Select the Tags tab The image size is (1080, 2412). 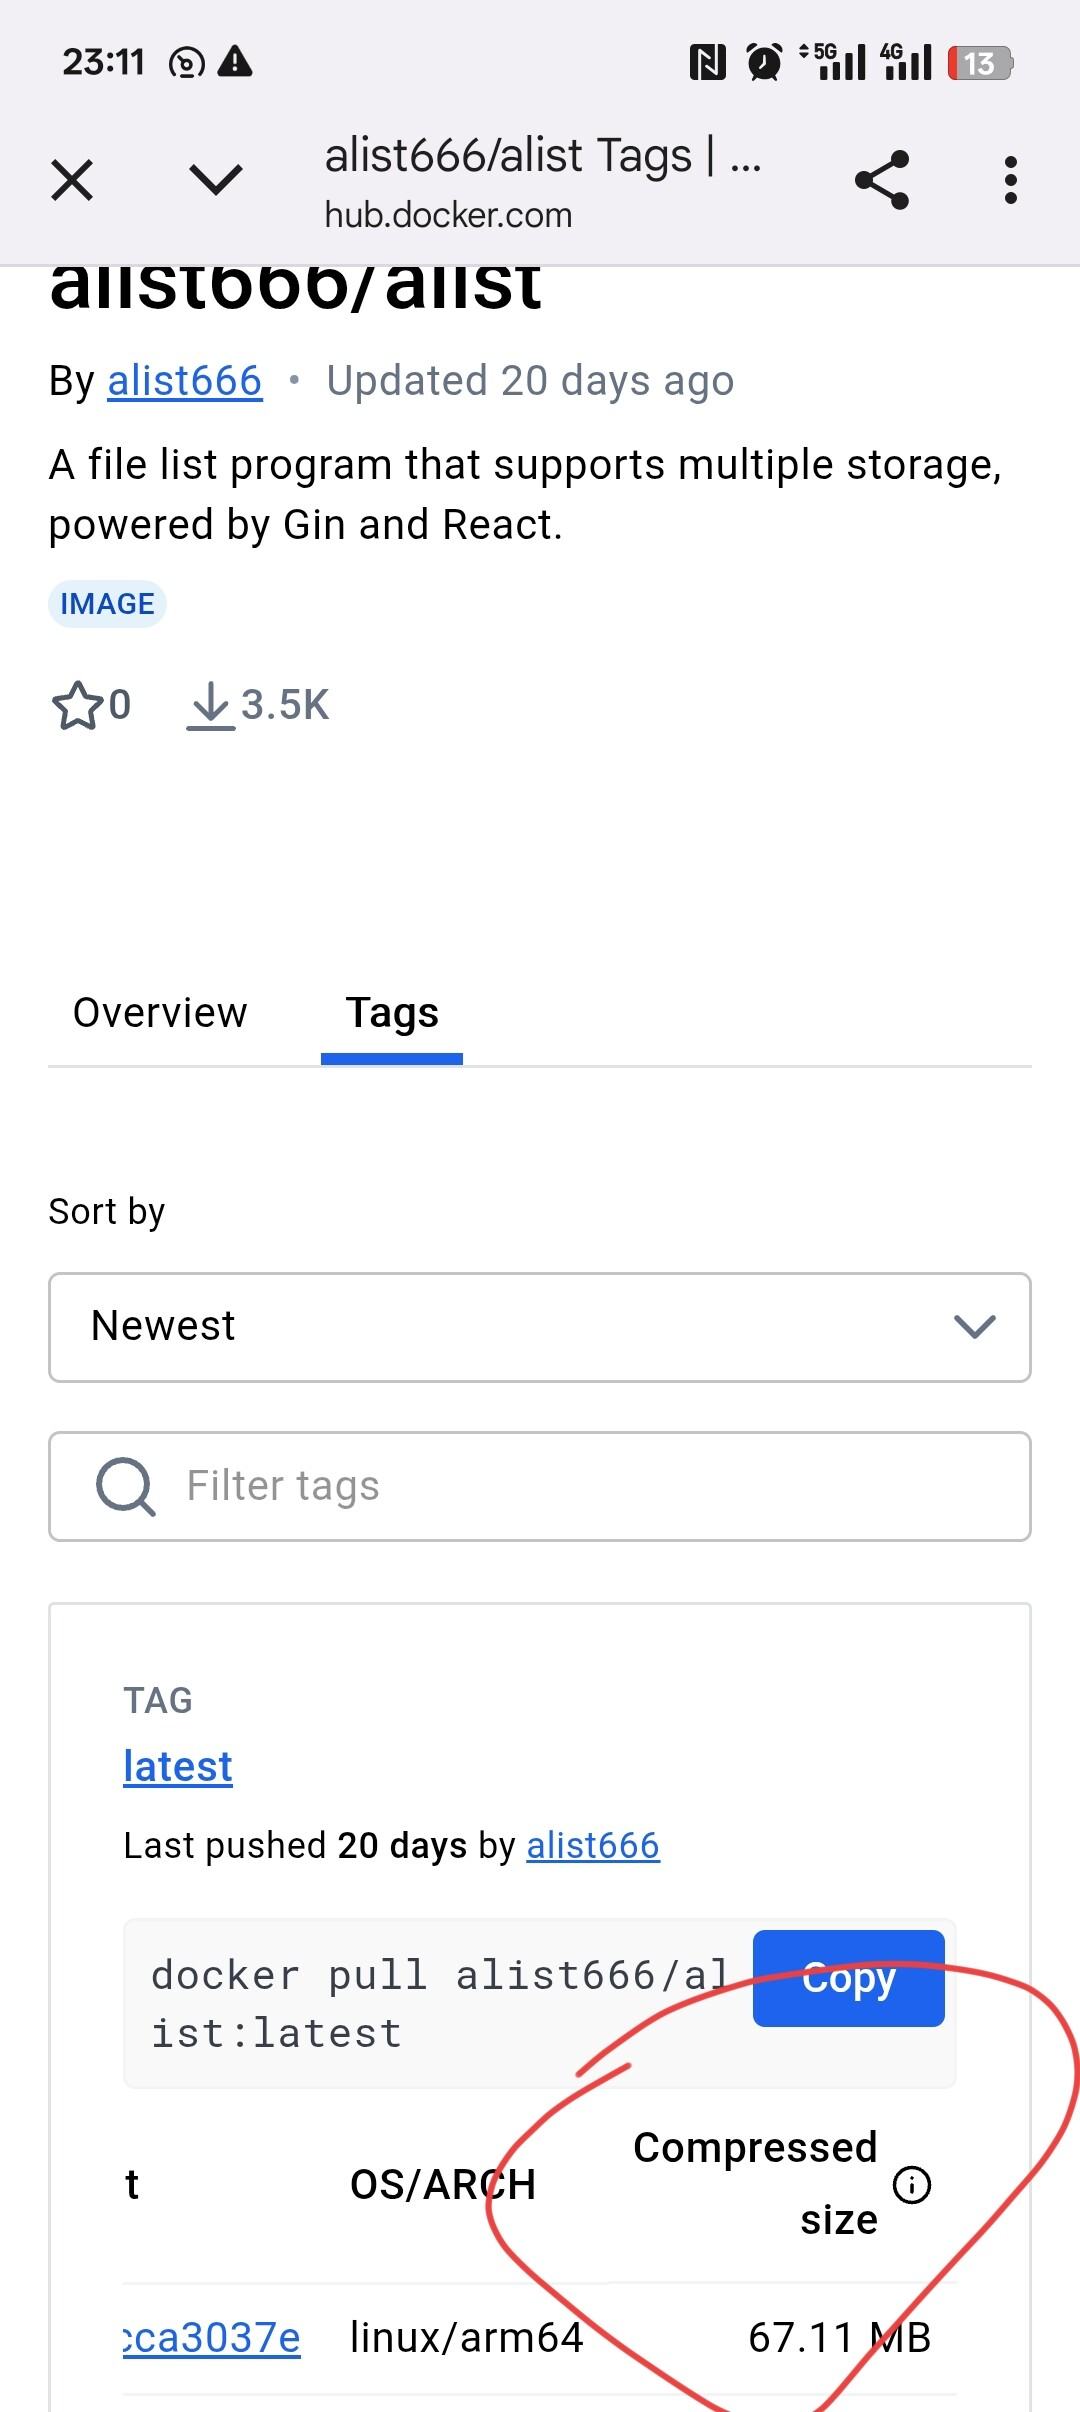pos(392,1013)
